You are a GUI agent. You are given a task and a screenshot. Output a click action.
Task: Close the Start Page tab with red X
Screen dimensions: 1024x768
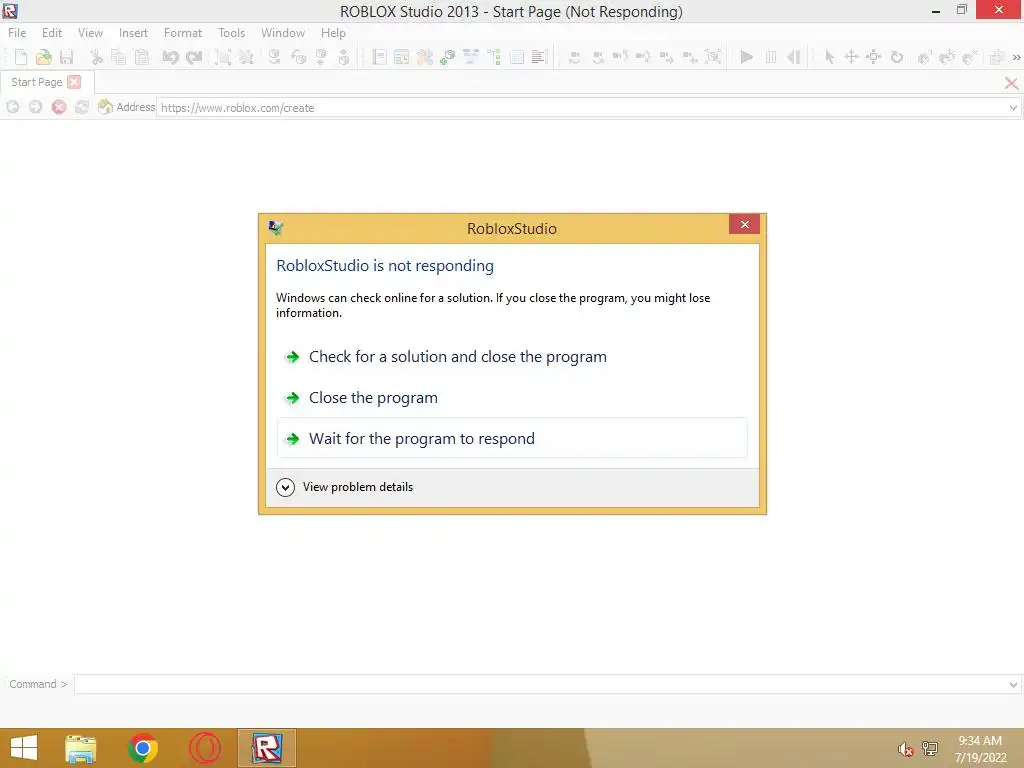(x=74, y=82)
